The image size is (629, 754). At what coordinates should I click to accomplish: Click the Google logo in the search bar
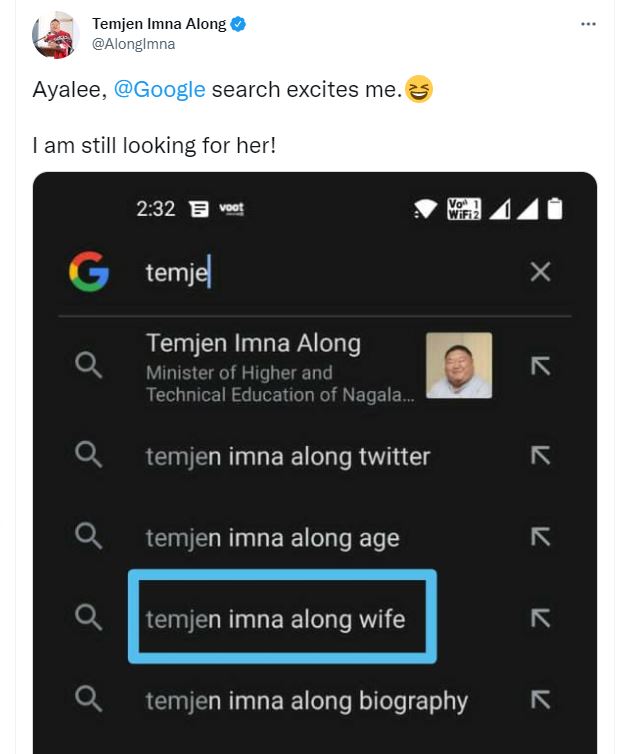89,272
